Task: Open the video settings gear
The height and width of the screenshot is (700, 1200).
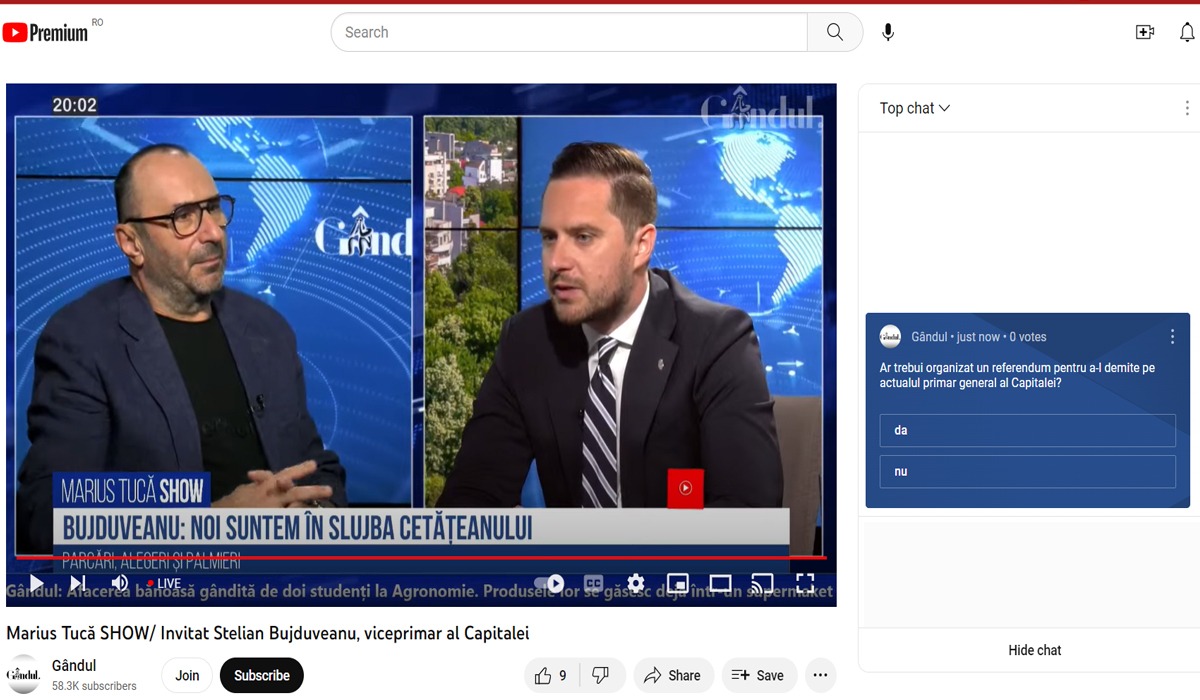Action: click(x=636, y=583)
